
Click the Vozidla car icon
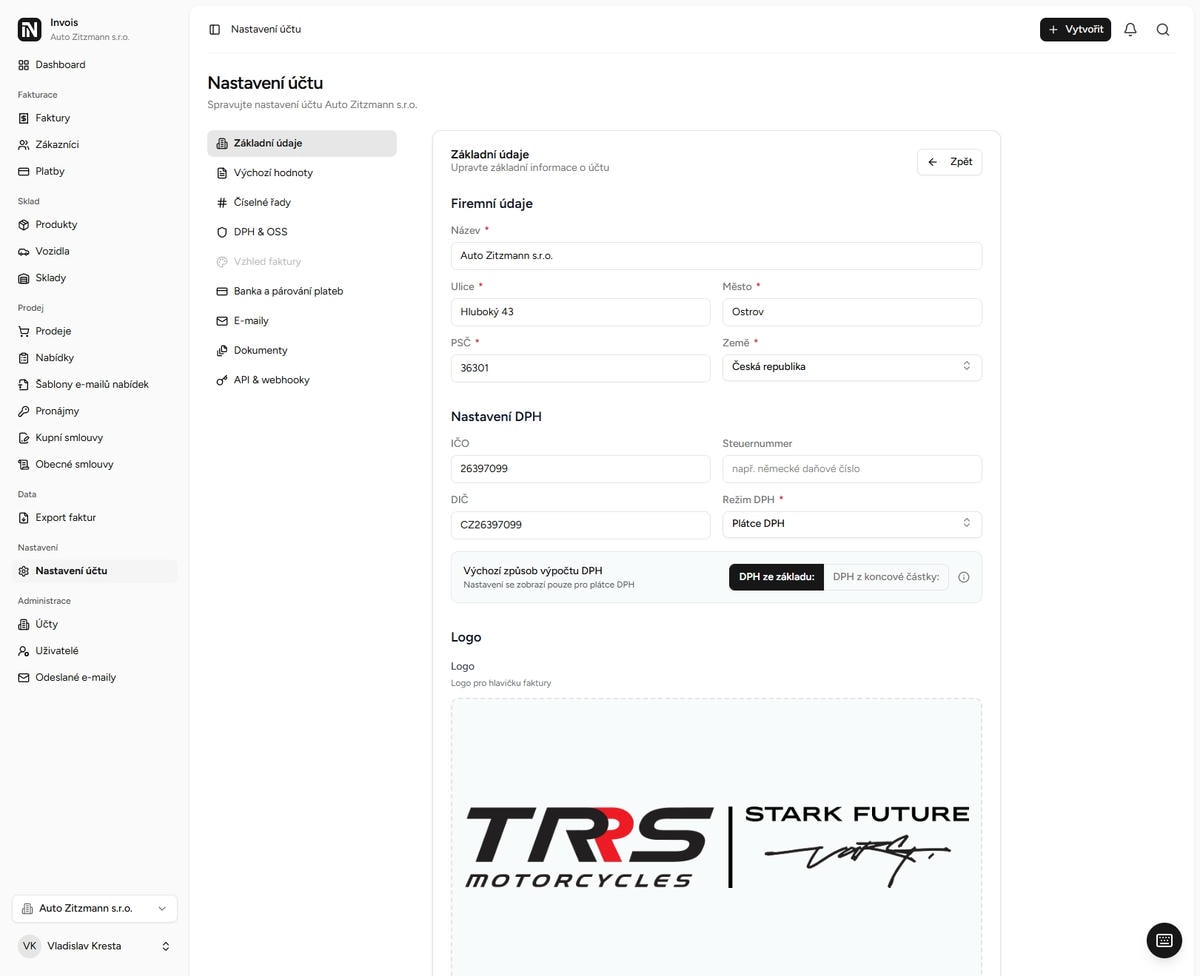pyautogui.click(x=24, y=251)
